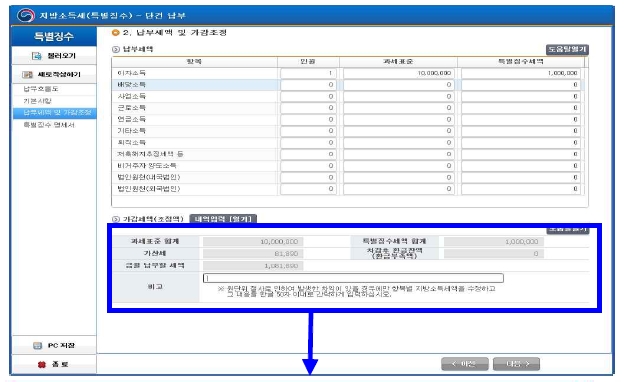The image size is (627, 382).
Task: Click 과세표준 column header
Action: click(x=398, y=62)
